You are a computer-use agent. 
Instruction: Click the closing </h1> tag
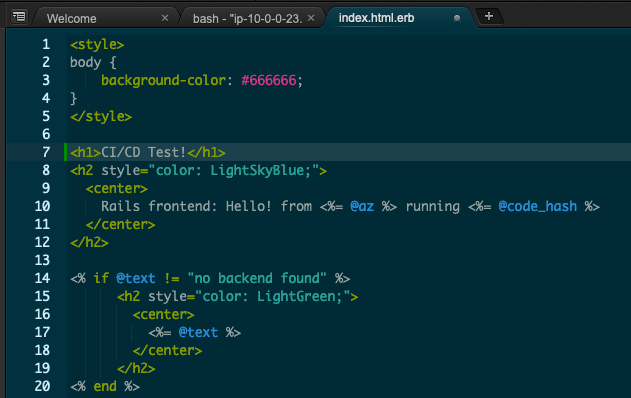[206, 152]
